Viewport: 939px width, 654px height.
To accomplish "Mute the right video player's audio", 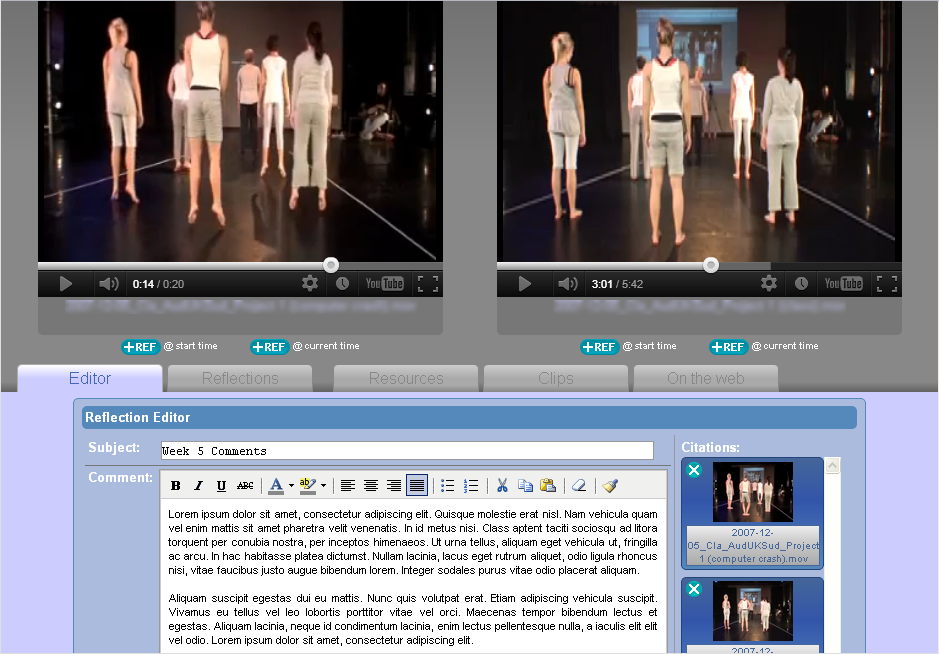I will coord(568,283).
